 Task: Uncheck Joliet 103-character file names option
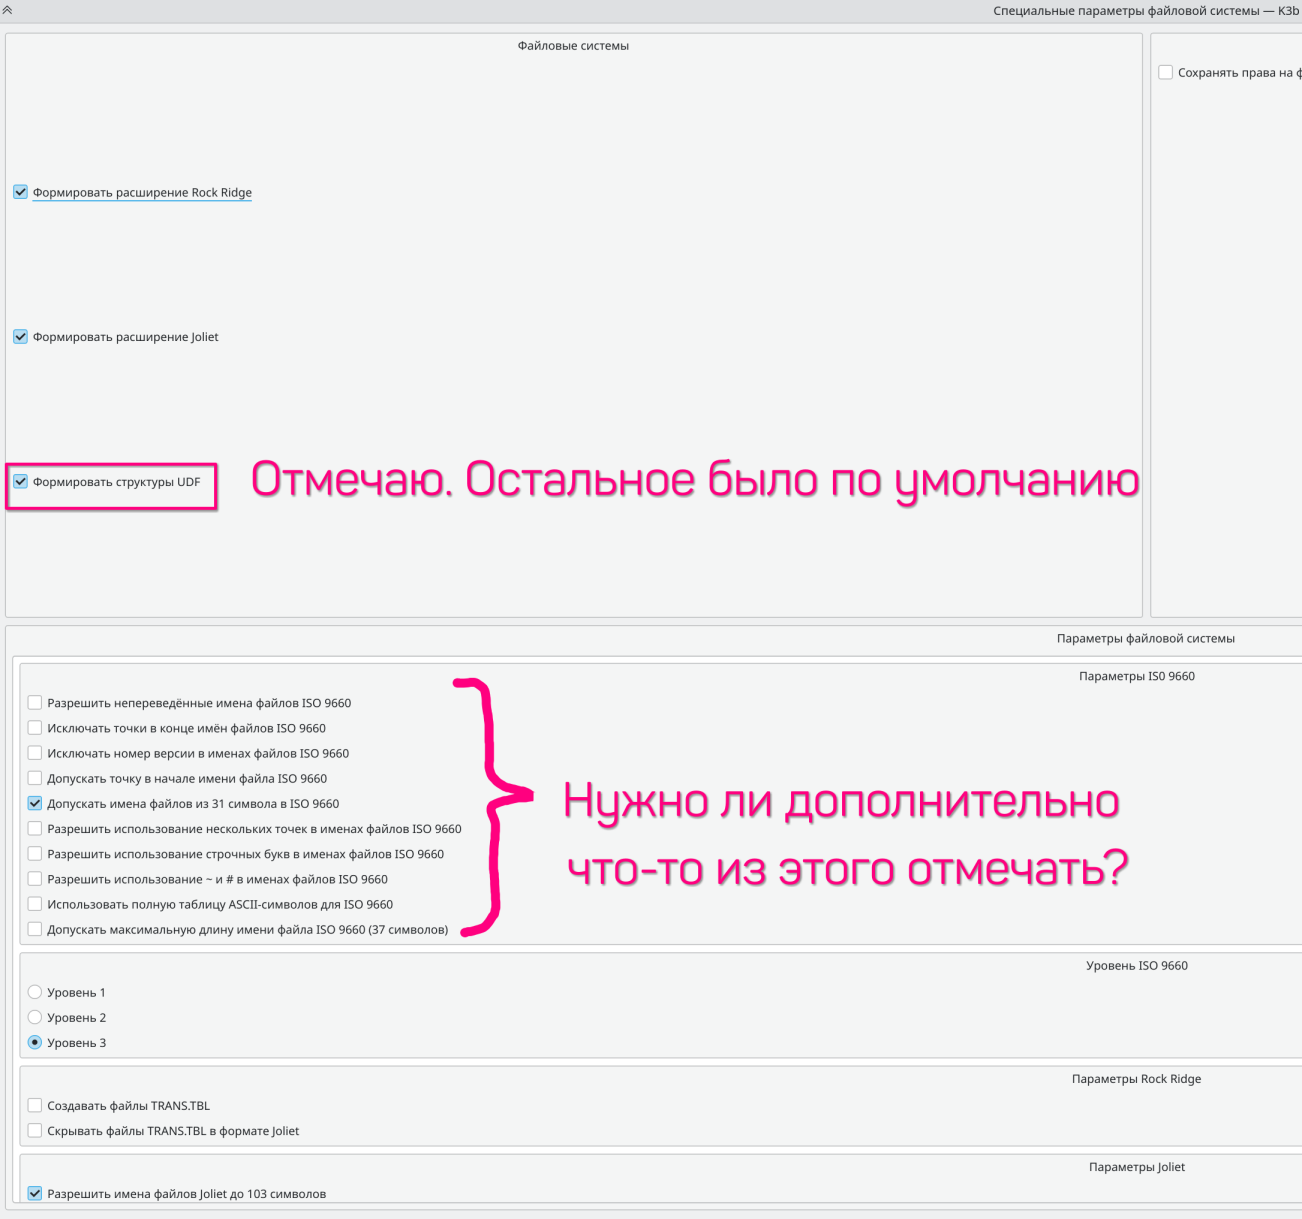coord(35,1193)
